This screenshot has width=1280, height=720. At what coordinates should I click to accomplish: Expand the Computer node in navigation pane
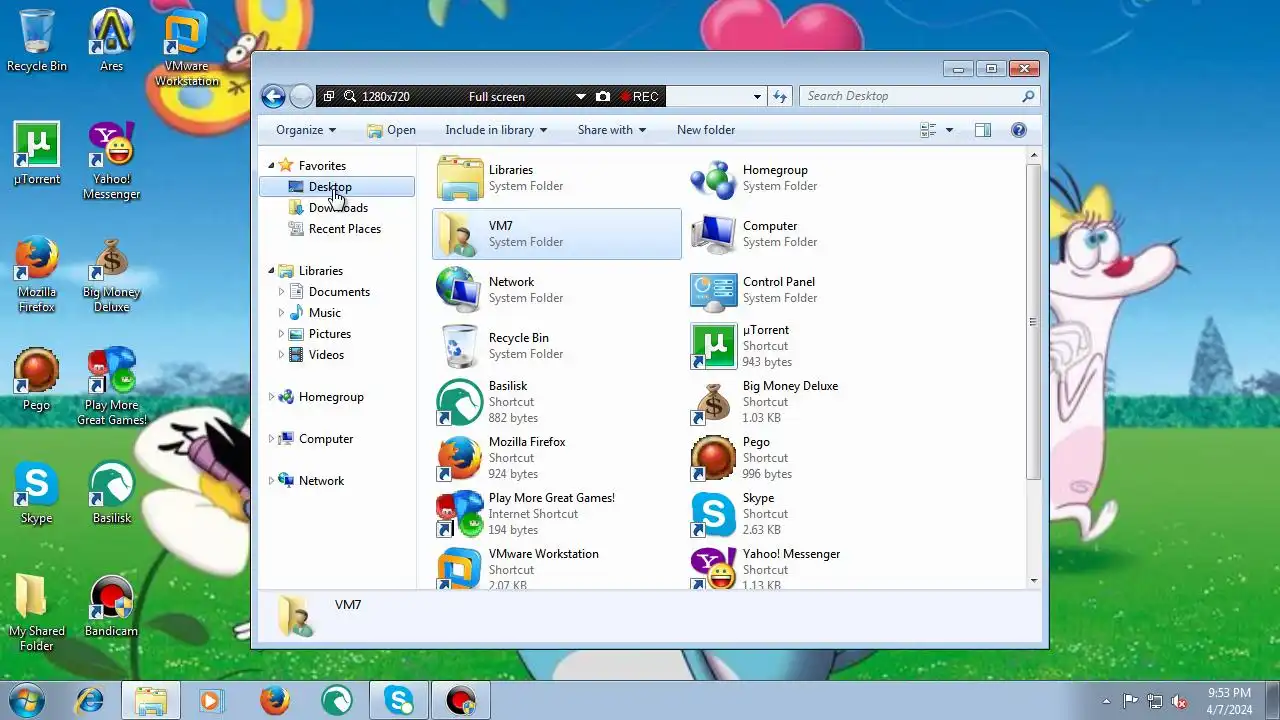[x=271, y=439]
